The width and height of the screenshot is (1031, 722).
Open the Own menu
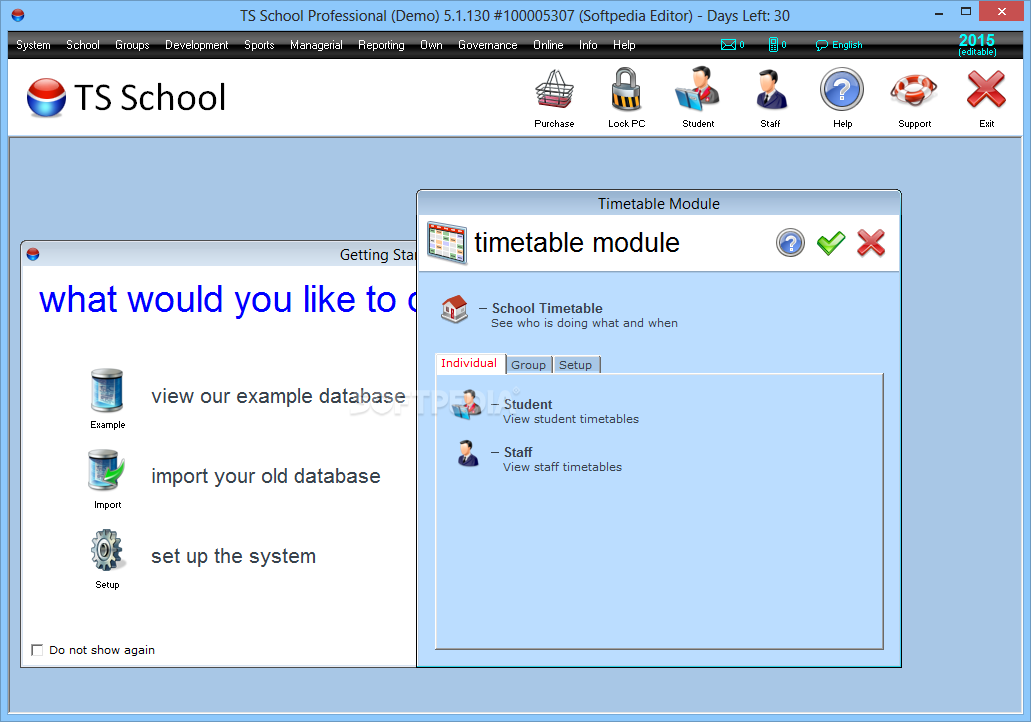pyautogui.click(x=431, y=45)
